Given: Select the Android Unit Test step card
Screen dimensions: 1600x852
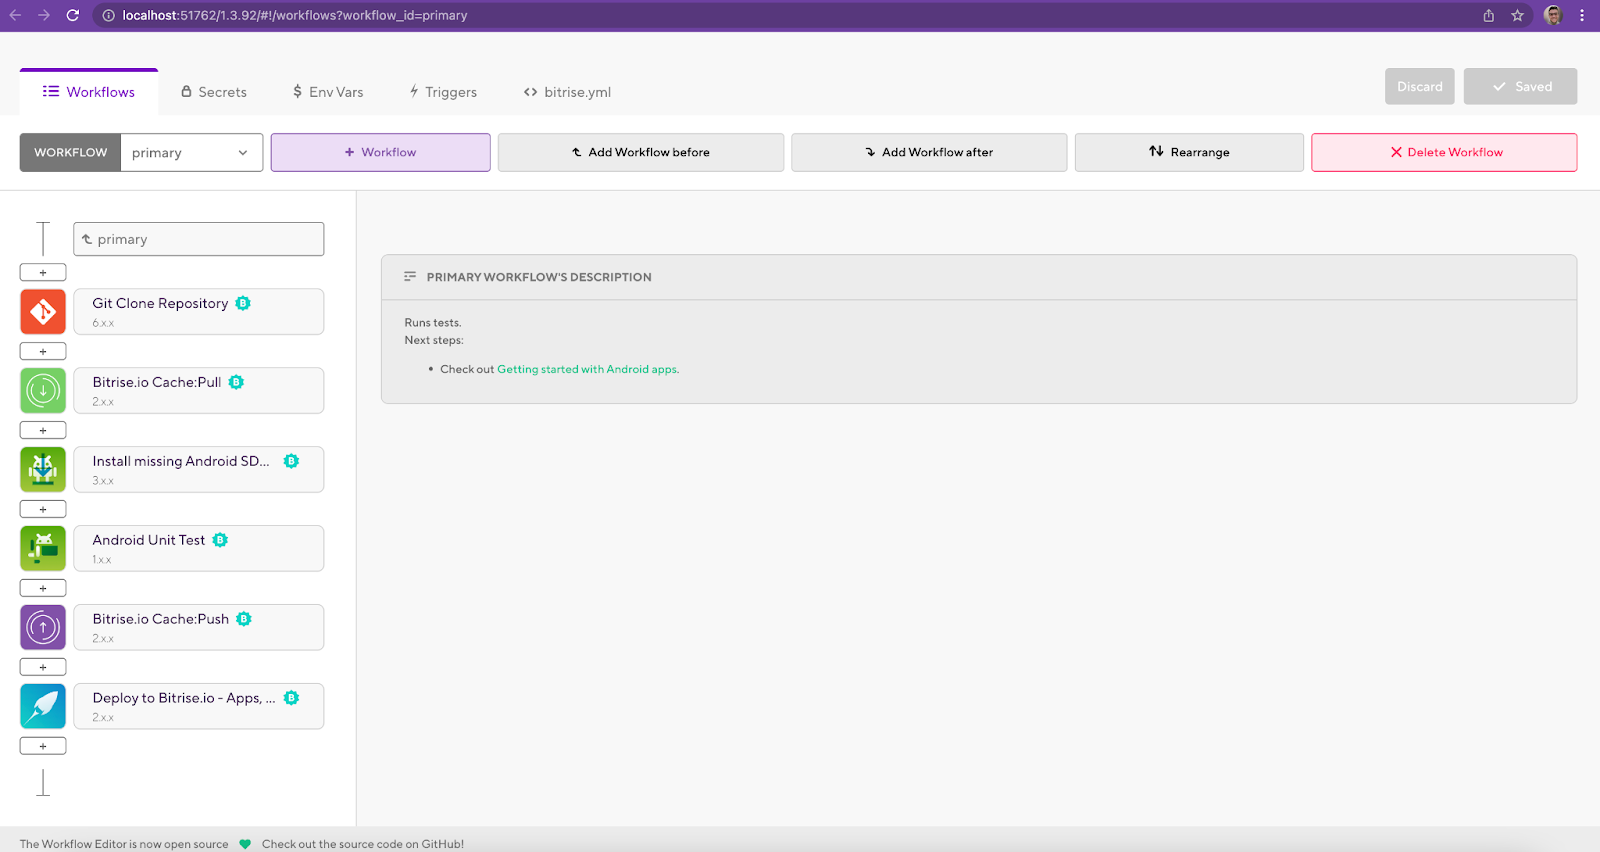Looking at the screenshot, I should coord(199,549).
